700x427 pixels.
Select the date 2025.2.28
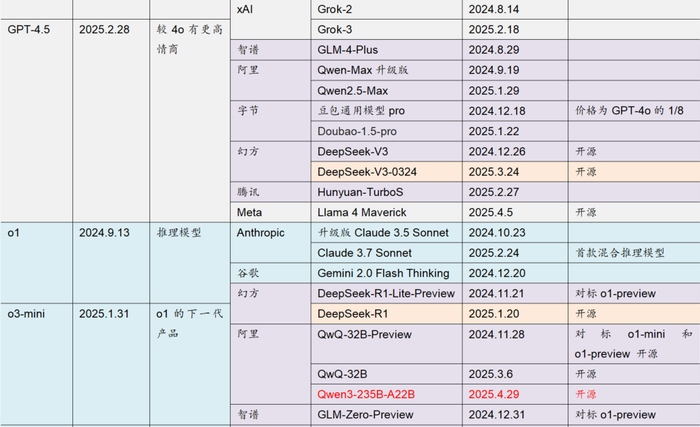pyautogui.click(x=104, y=29)
